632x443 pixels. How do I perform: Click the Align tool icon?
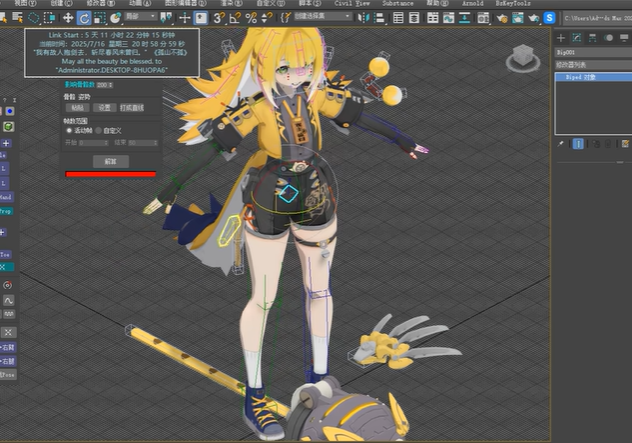click(379, 18)
